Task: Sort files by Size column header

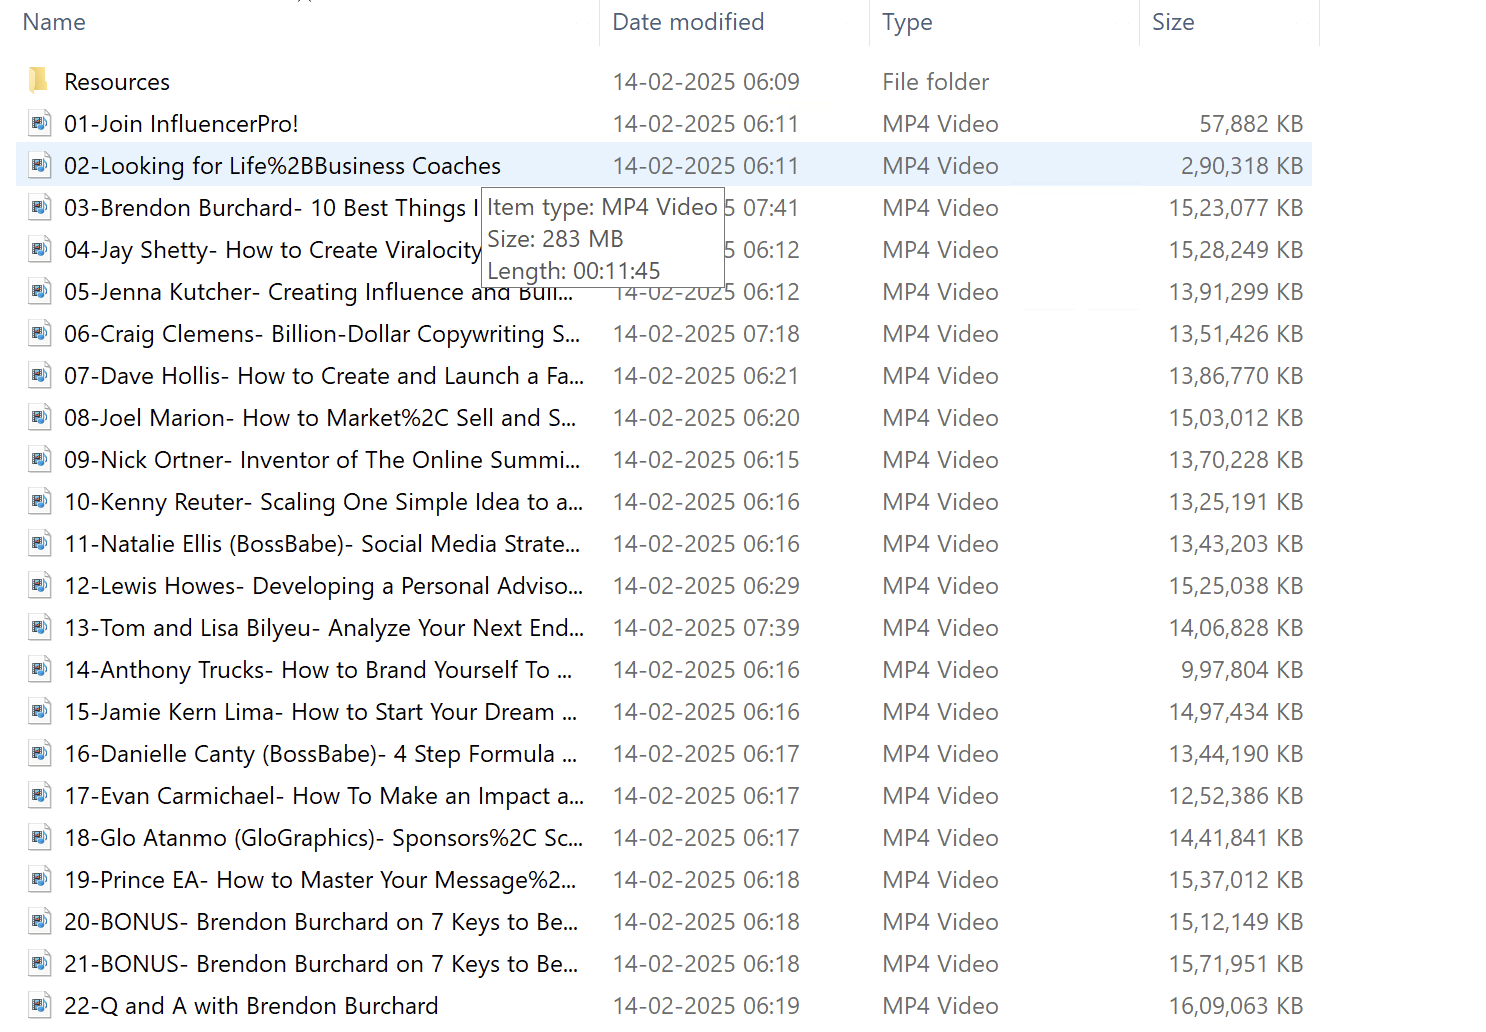Action: (1173, 22)
